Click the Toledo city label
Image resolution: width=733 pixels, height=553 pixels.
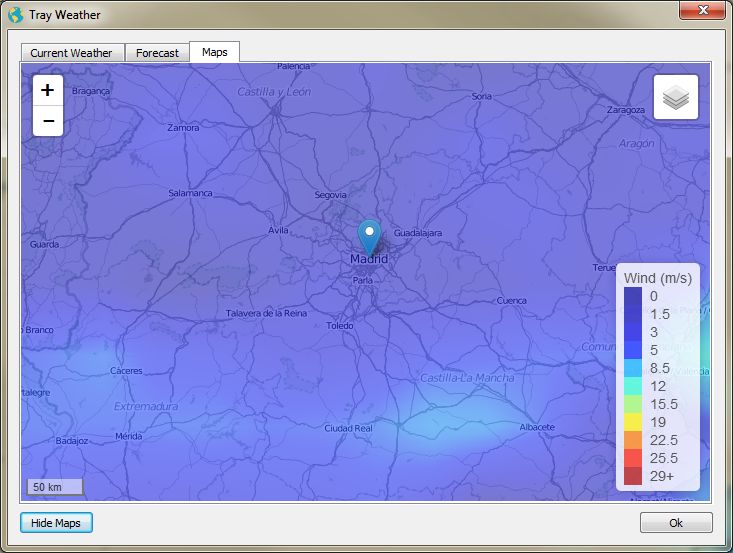coord(340,325)
